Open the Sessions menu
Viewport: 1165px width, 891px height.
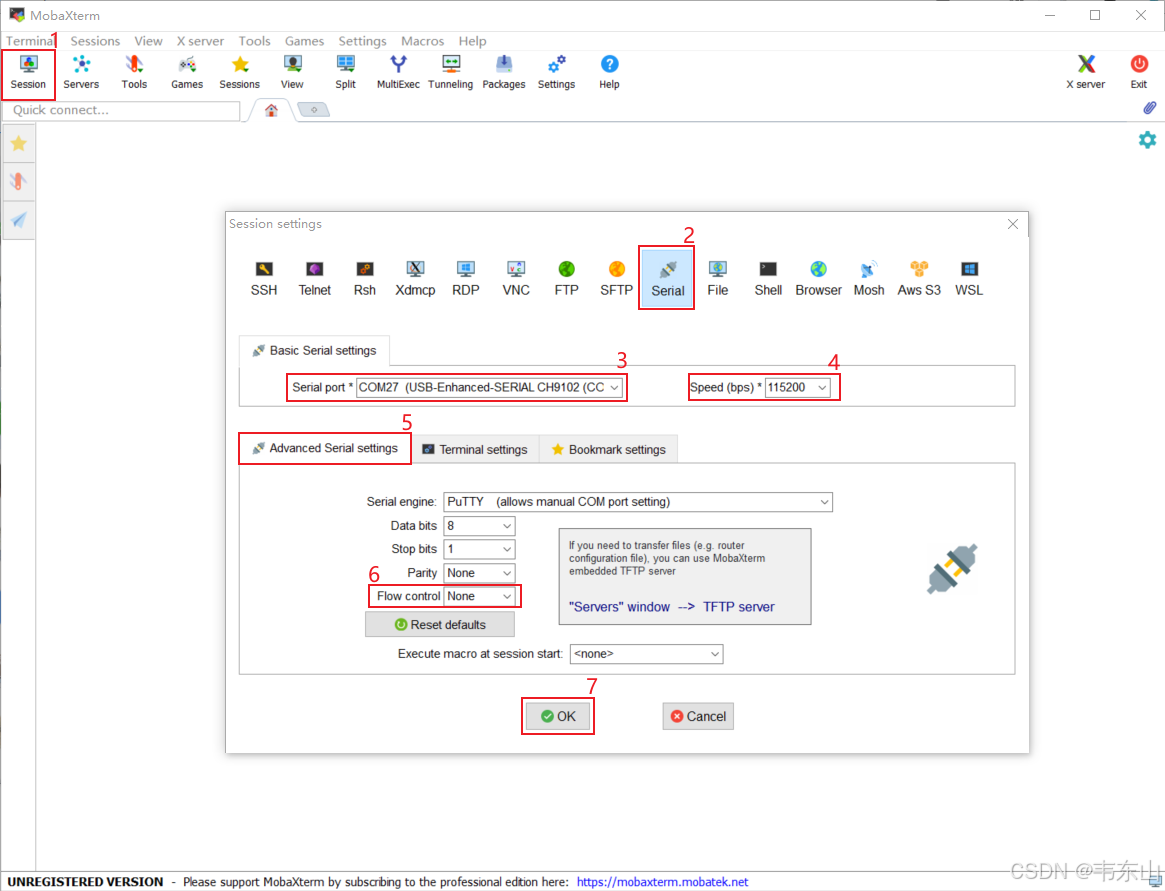(x=95, y=41)
